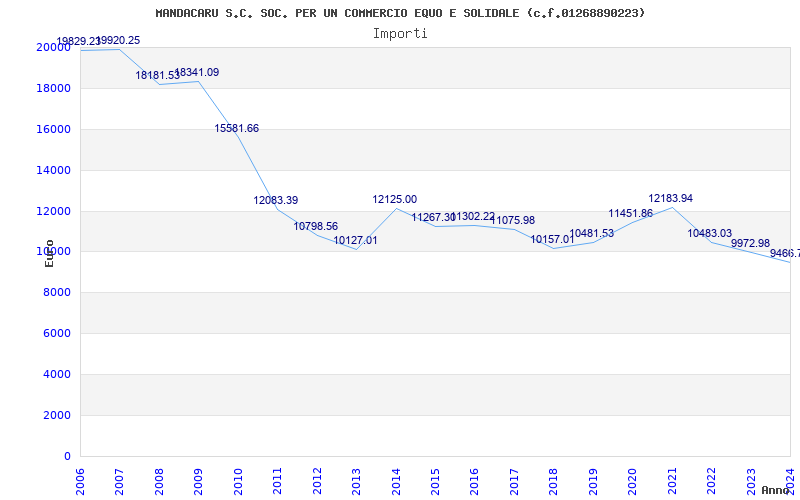The height and width of the screenshot is (500, 800).
Task: Click y-axis tick 12000
Action: 53,211
